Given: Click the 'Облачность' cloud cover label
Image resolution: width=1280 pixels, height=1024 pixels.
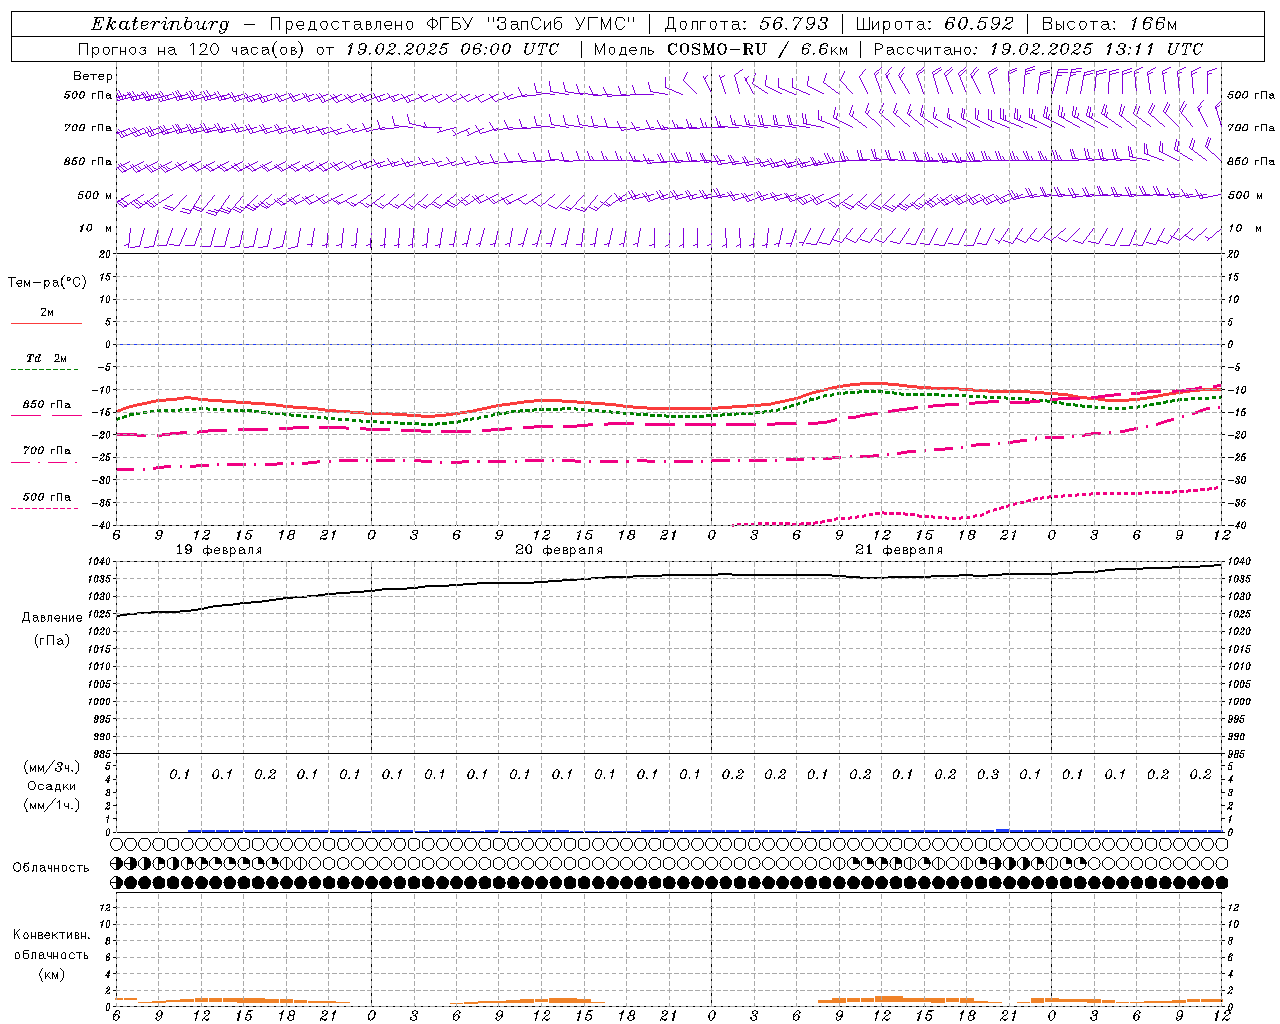Looking at the screenshot, I should click(51, 868).
